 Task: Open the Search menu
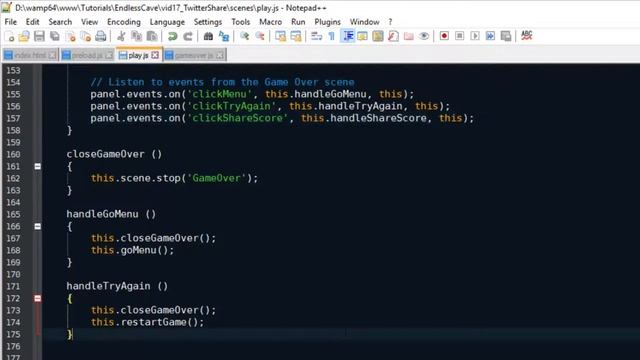point(60,22)
